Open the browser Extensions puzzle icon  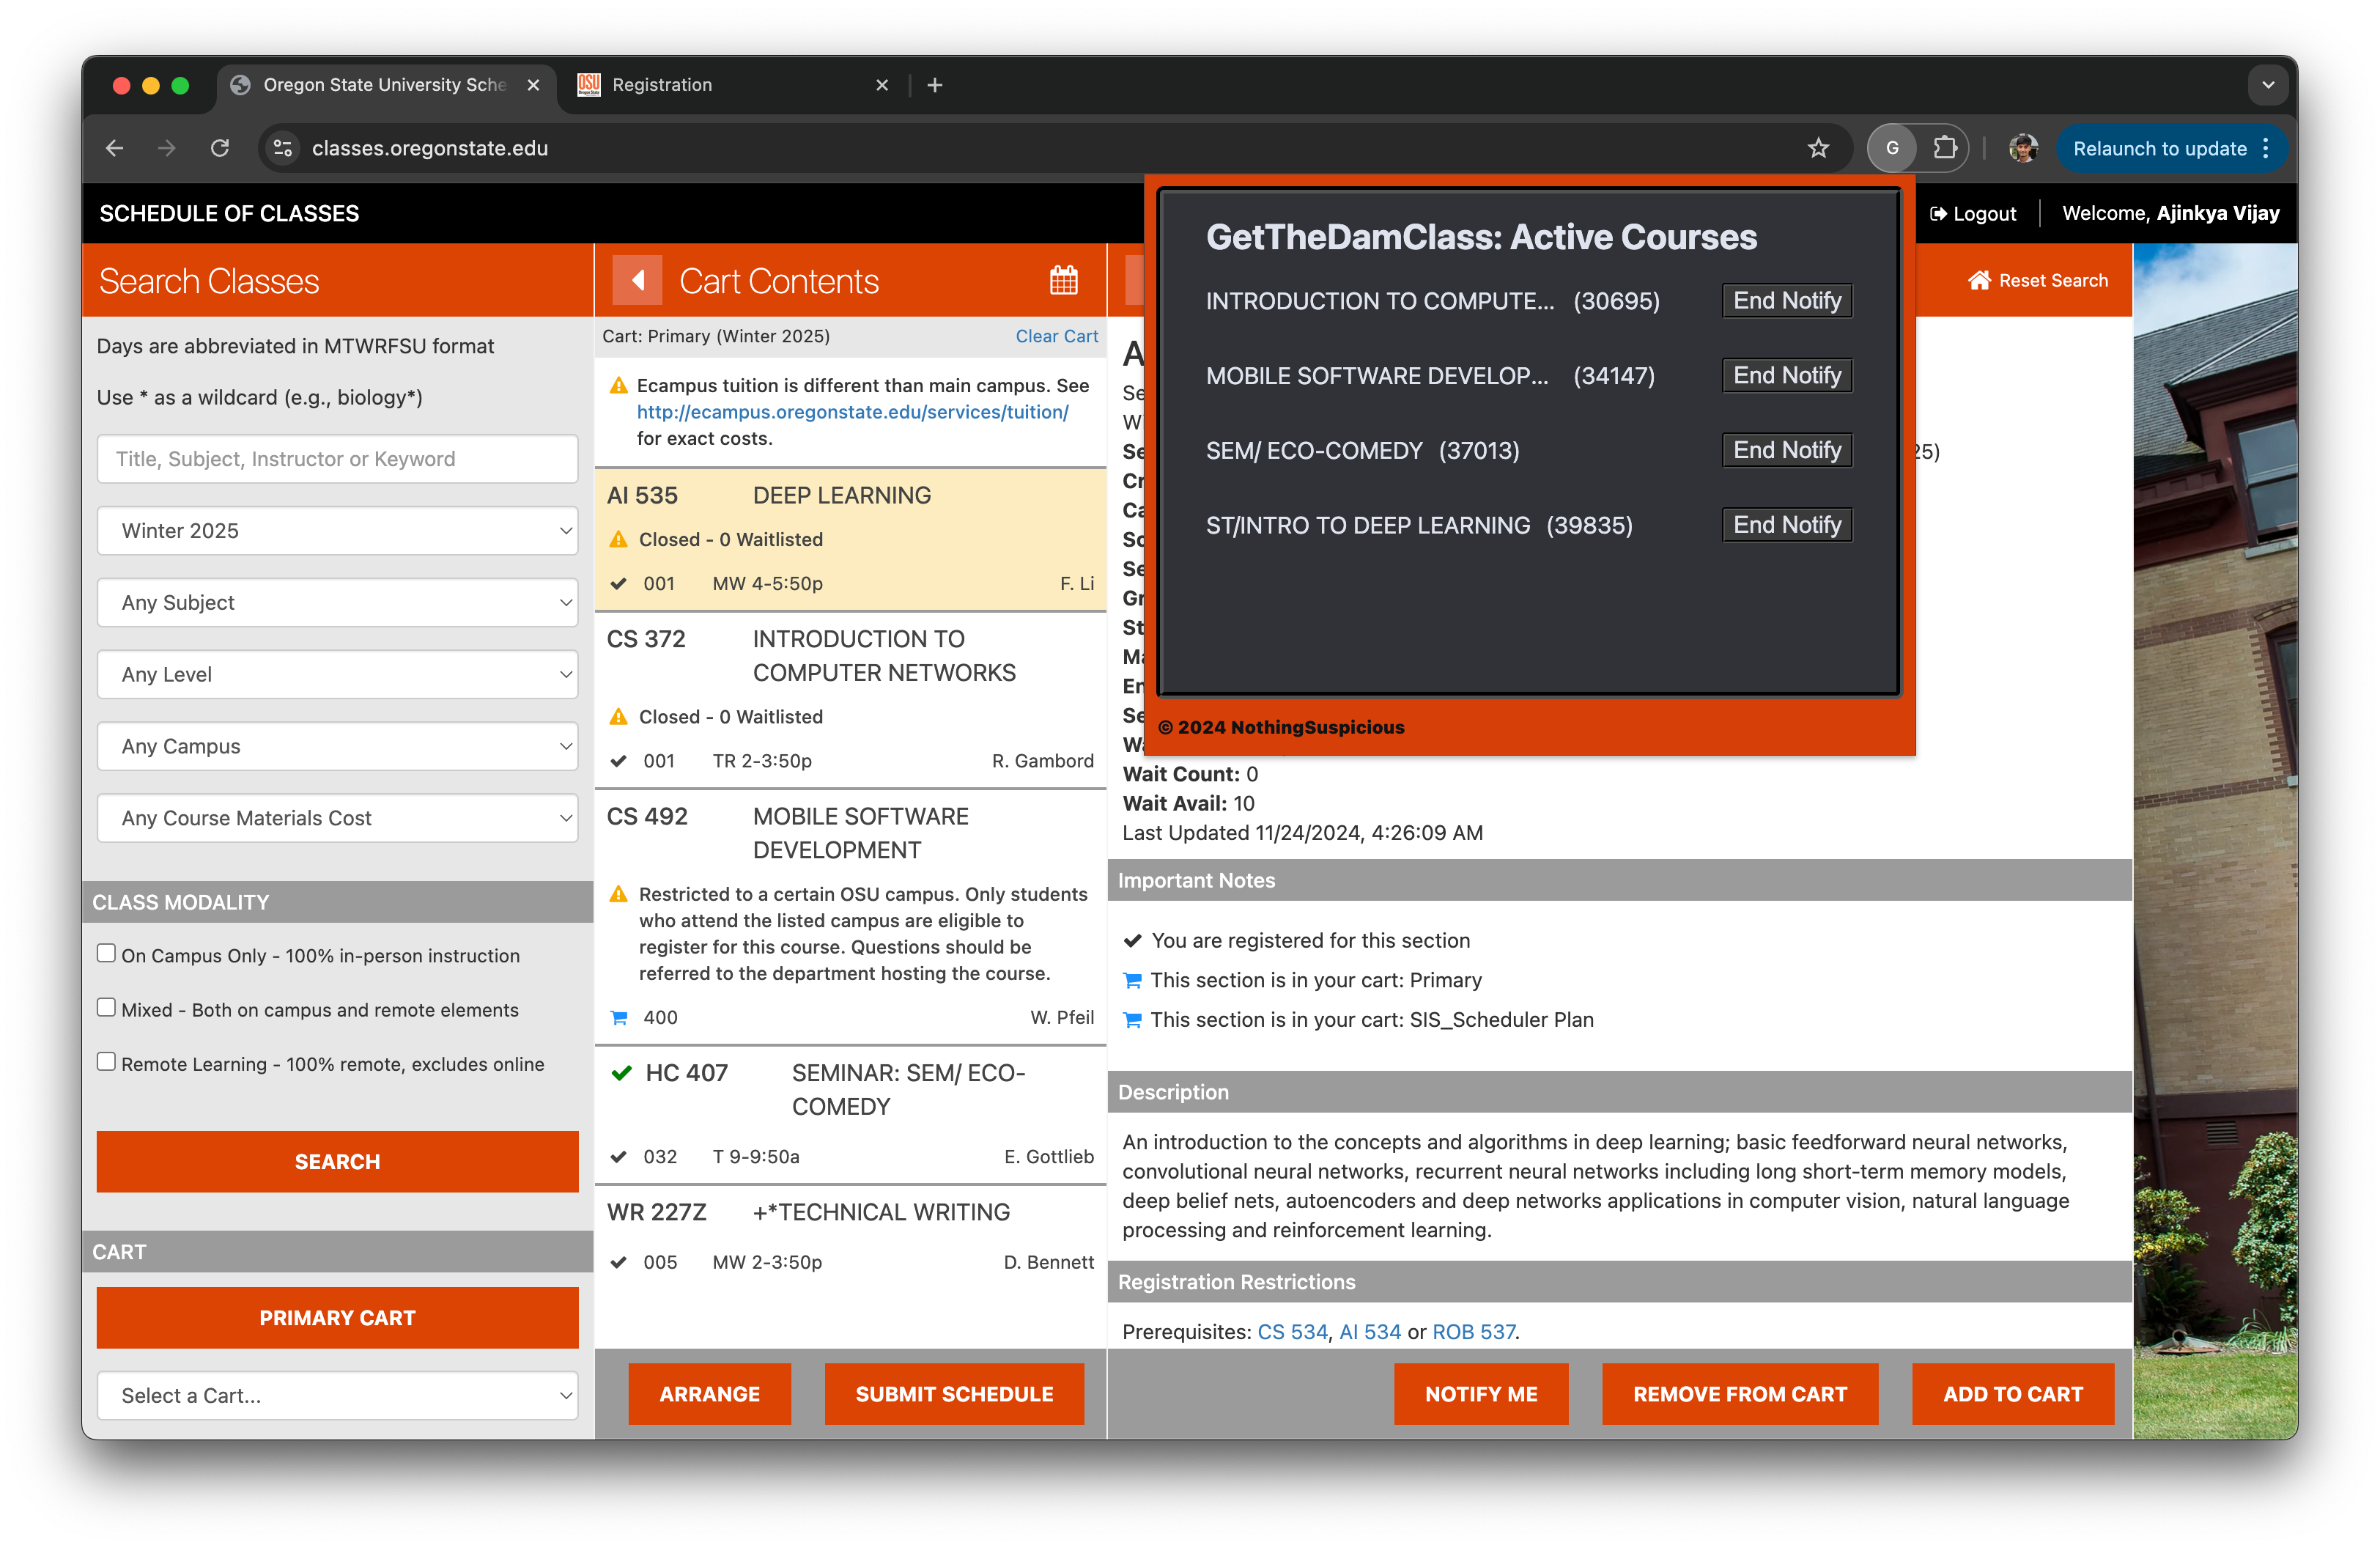tap(1944, 148)
